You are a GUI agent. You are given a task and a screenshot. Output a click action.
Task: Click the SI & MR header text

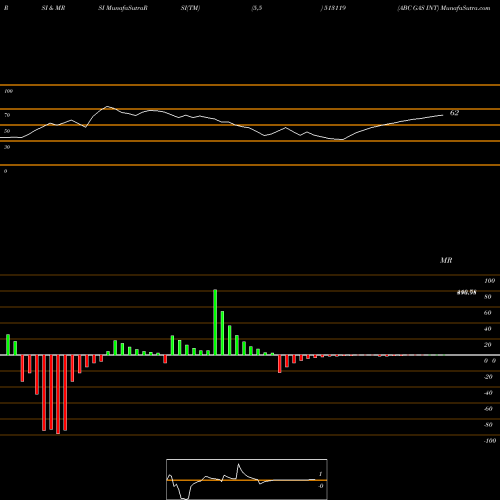(53, 8)
